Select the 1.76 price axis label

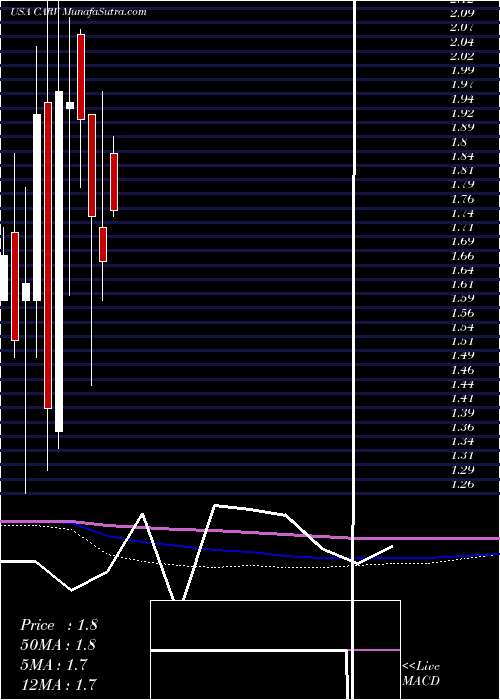[x=462, y=199]
